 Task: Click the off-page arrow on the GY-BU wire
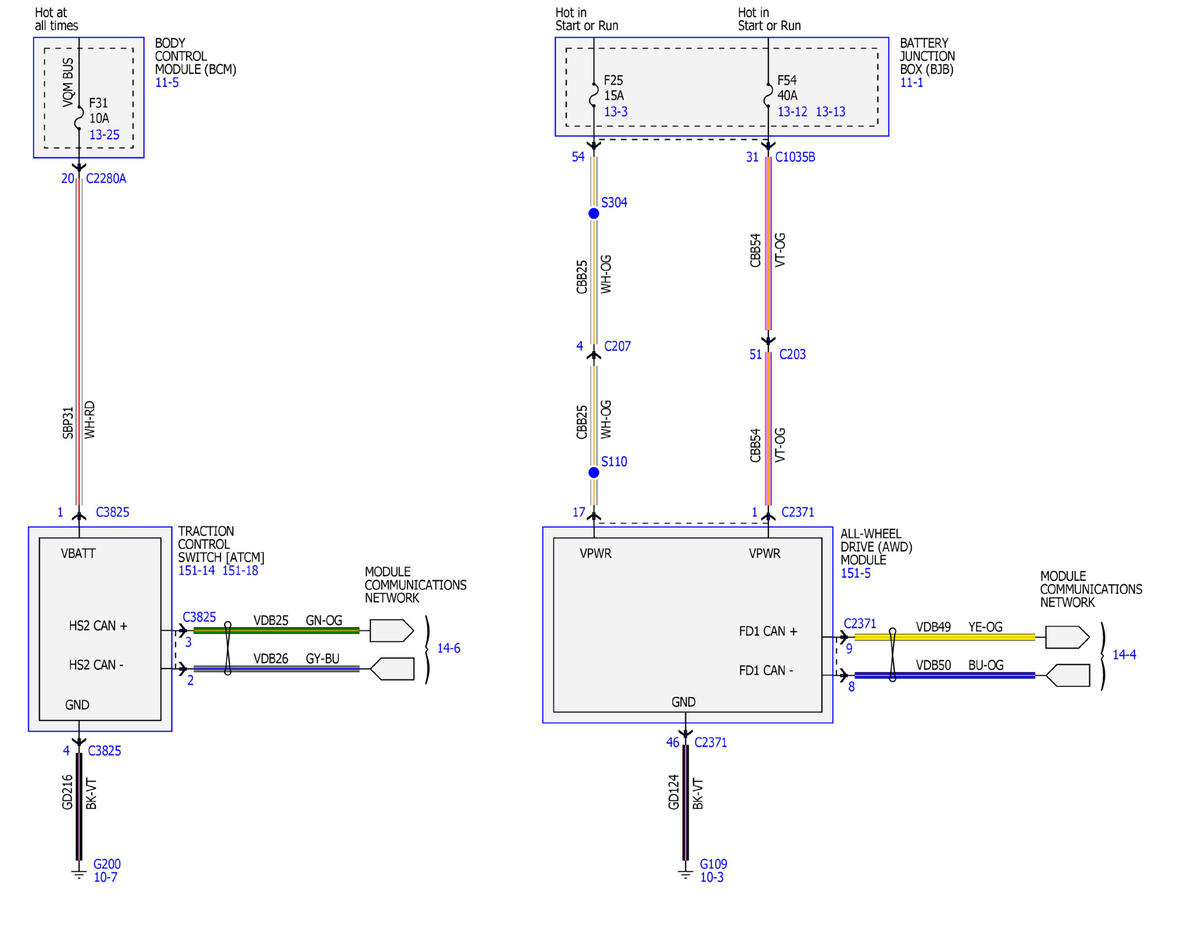[392, 669]
